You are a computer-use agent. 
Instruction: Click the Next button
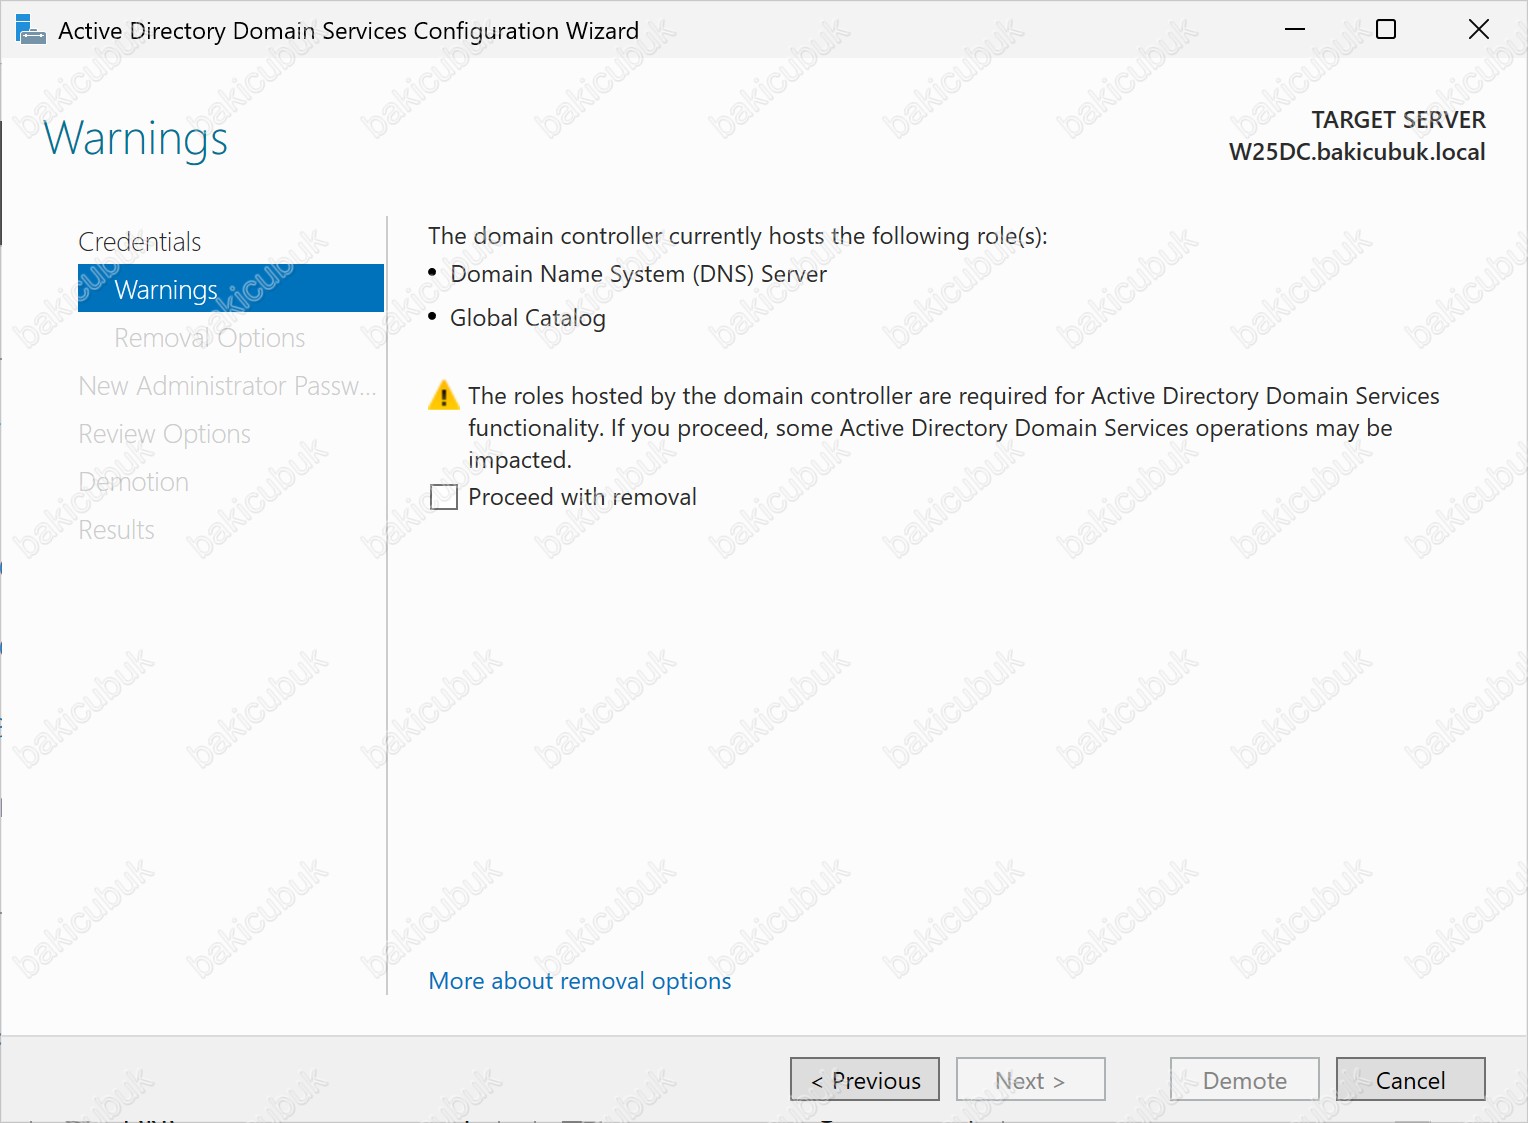1031,1080
